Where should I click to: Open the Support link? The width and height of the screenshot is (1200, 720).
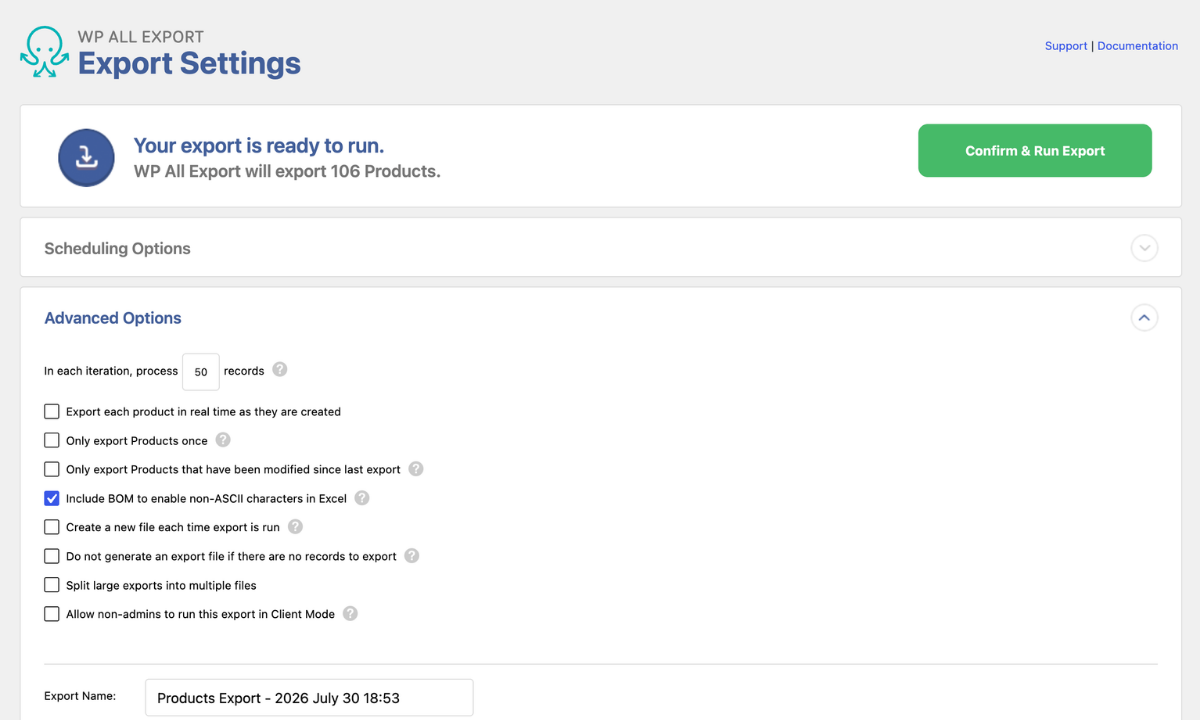(1066, 46)
